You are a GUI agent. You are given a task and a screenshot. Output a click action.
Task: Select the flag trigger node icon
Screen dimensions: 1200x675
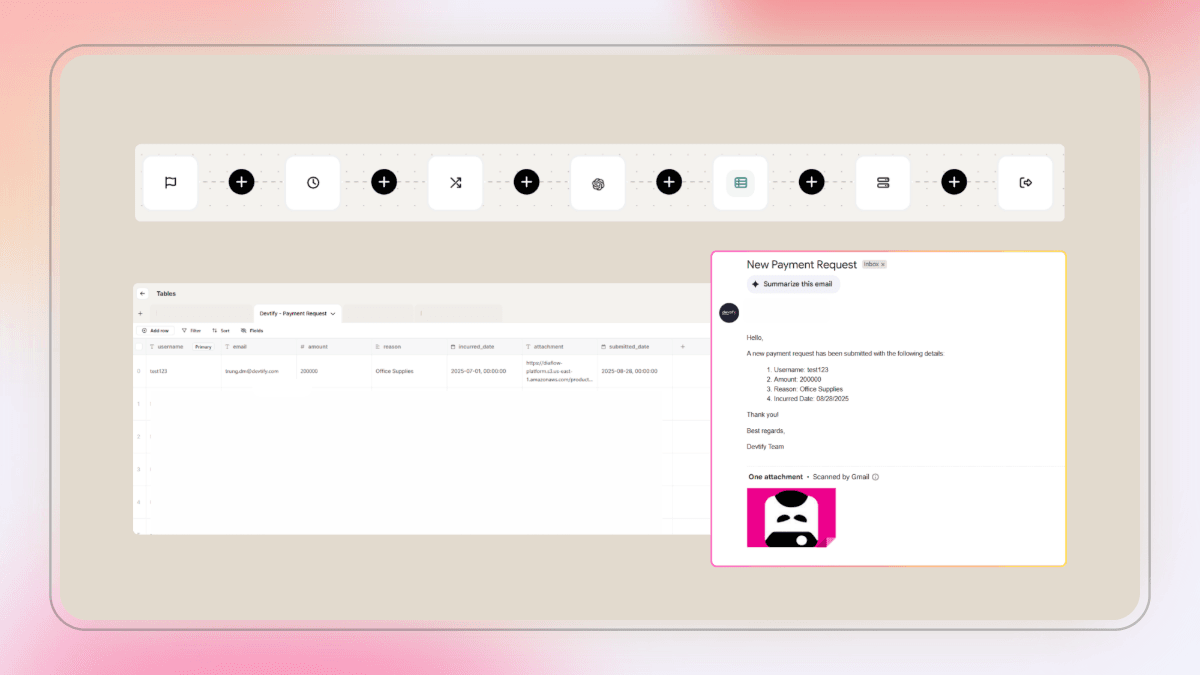click(170, 182)
